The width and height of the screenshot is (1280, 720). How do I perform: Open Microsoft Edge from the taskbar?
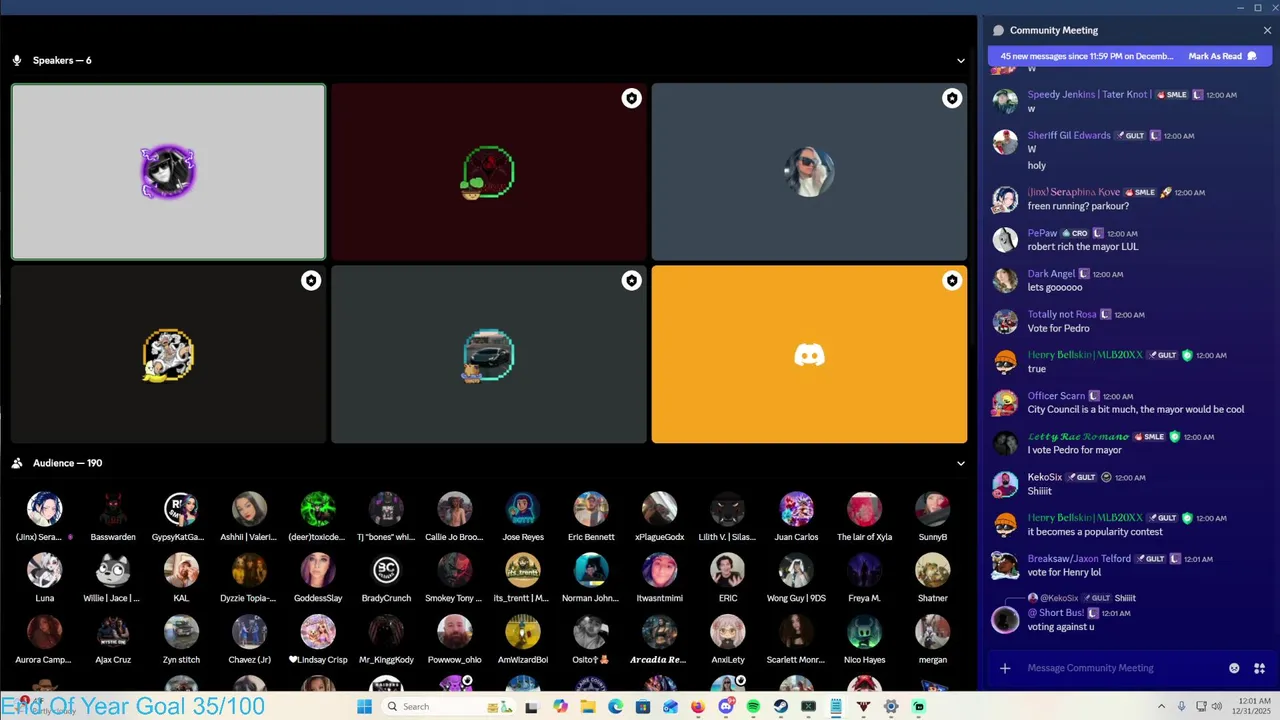[x=615, y=707]
